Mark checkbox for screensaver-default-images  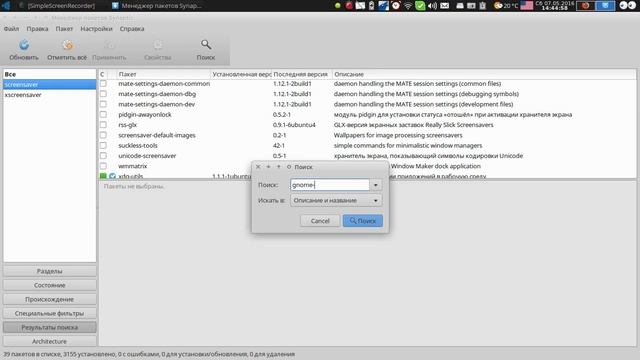[x=103, y=135]
